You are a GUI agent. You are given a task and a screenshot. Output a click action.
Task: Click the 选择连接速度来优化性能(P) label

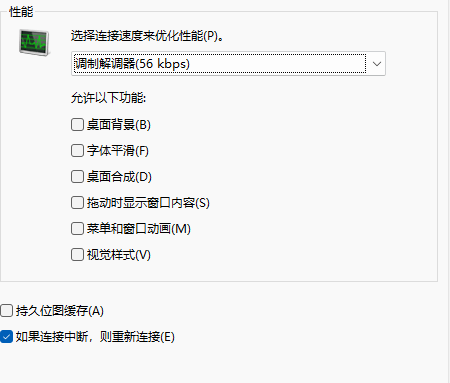(147, 36)
